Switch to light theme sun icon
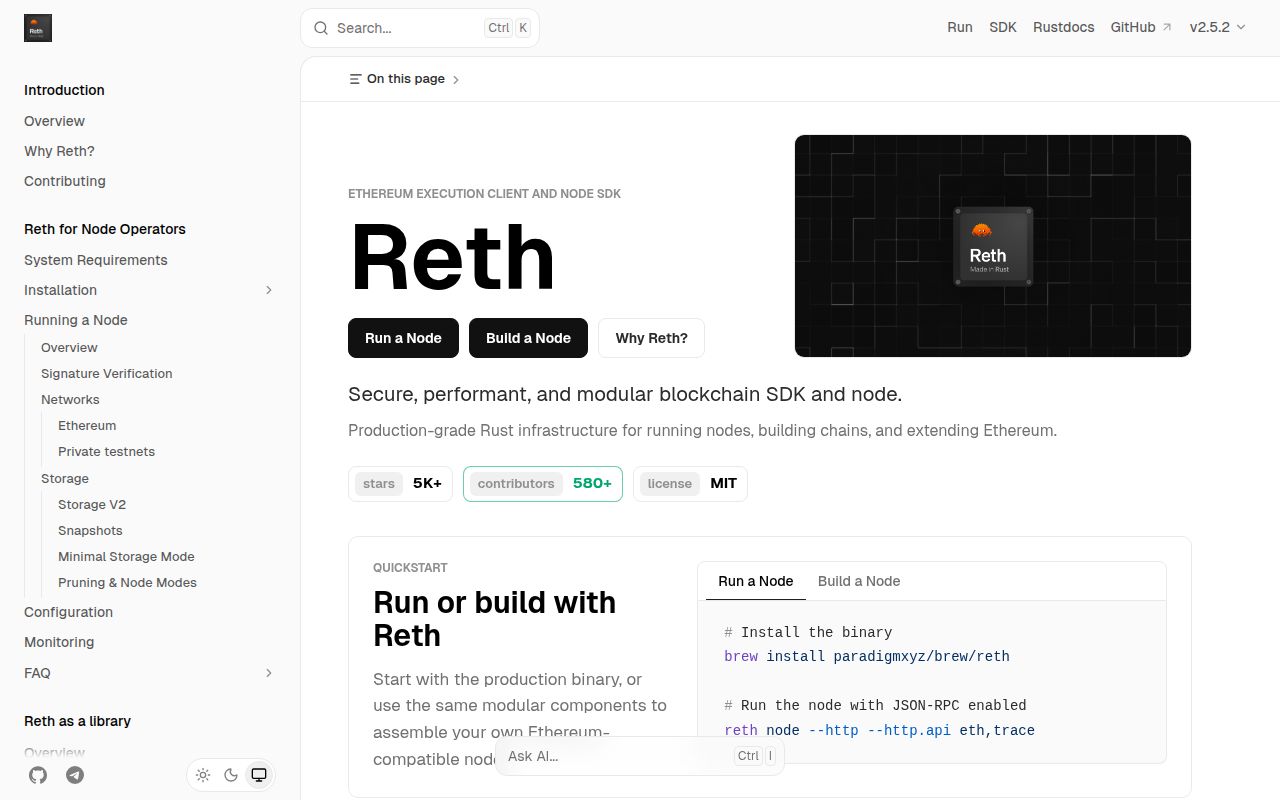This screenshot has height=800, width=1280. click(203, 775)
